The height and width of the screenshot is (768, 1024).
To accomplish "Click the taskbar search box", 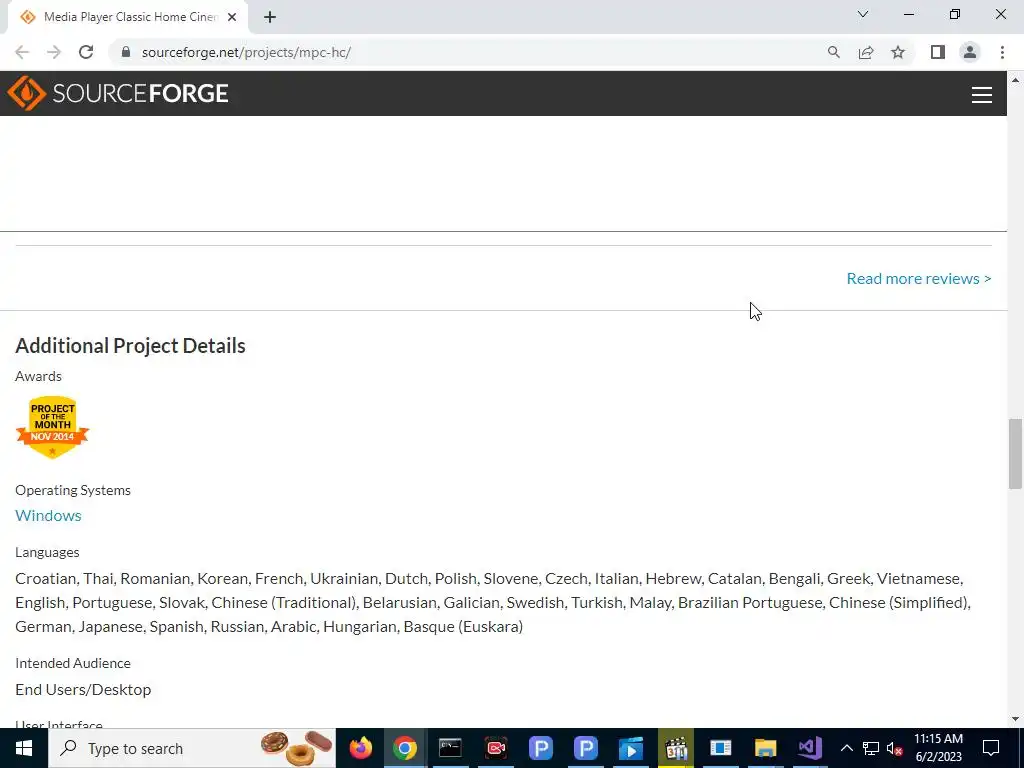I will [x=193, y=748].
